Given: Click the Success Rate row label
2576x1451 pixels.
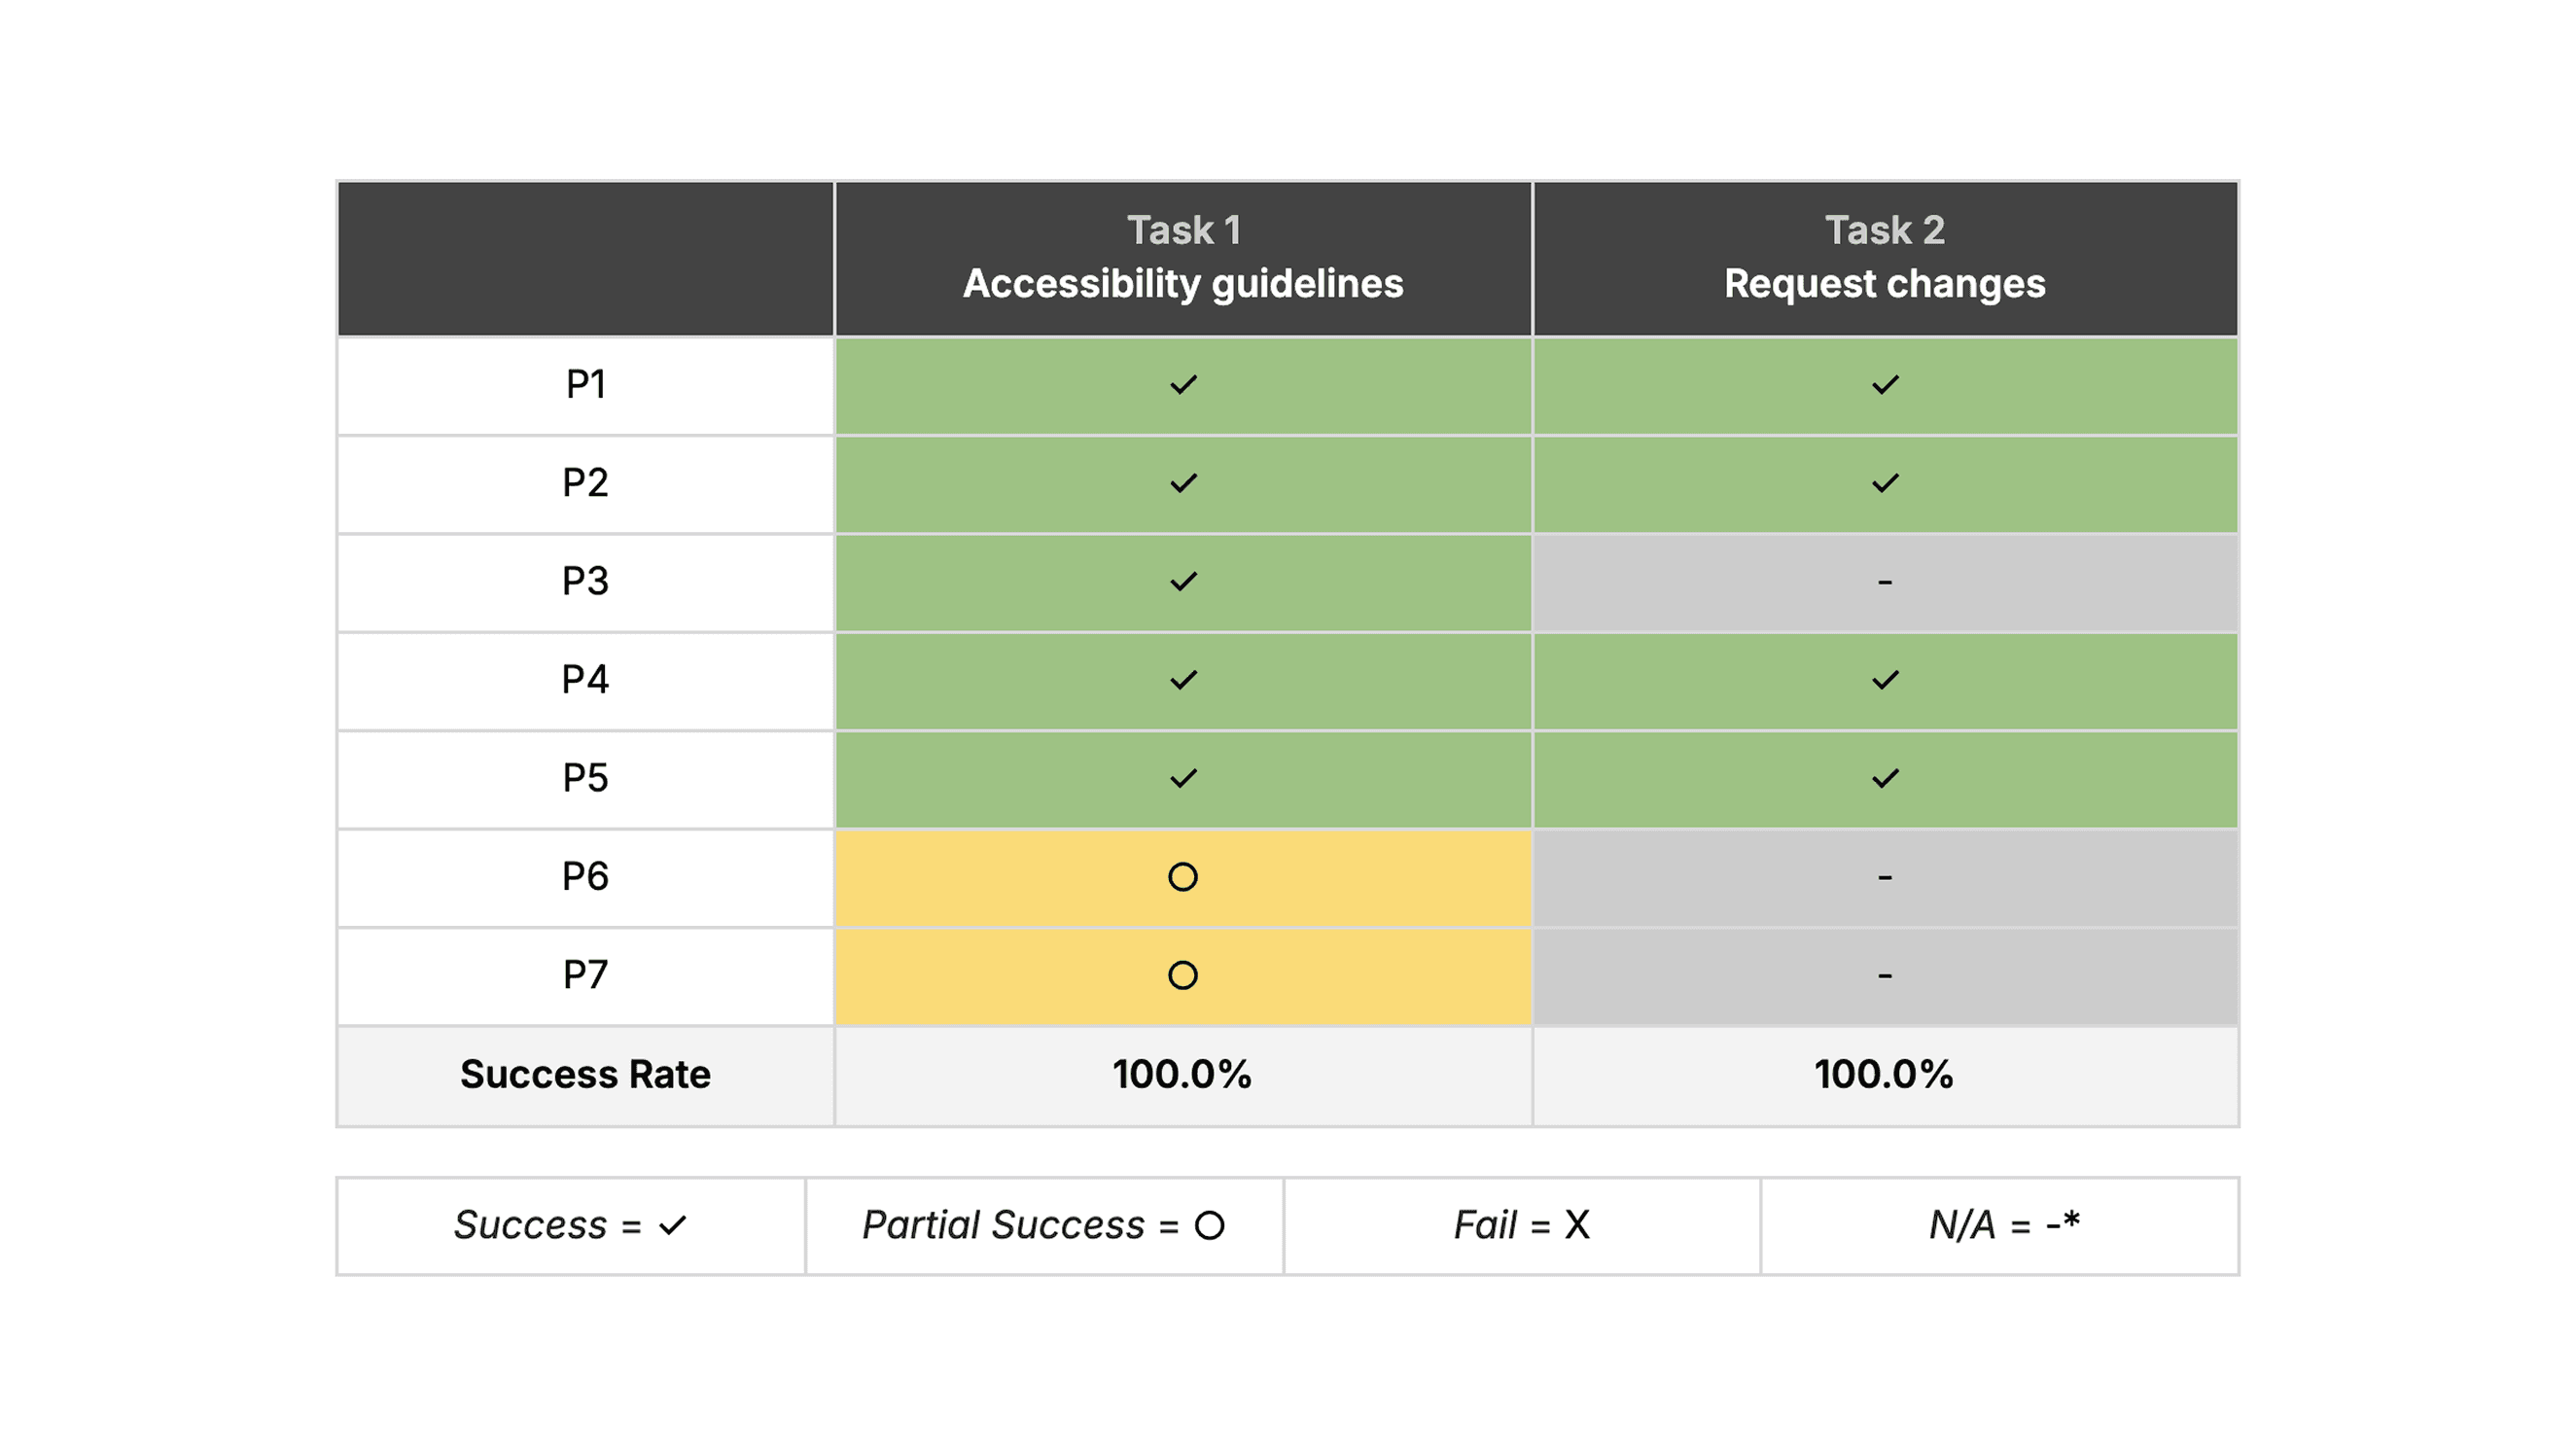Looking at the screenshot, I should pos(585,1074).
